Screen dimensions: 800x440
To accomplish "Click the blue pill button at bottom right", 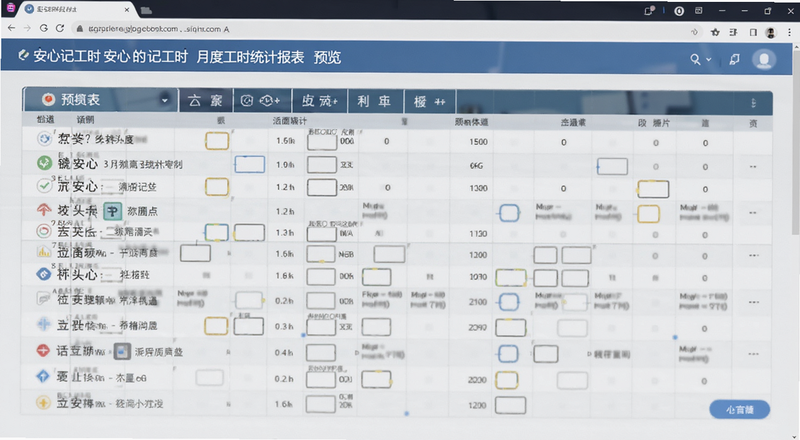I will pos(739,409).
